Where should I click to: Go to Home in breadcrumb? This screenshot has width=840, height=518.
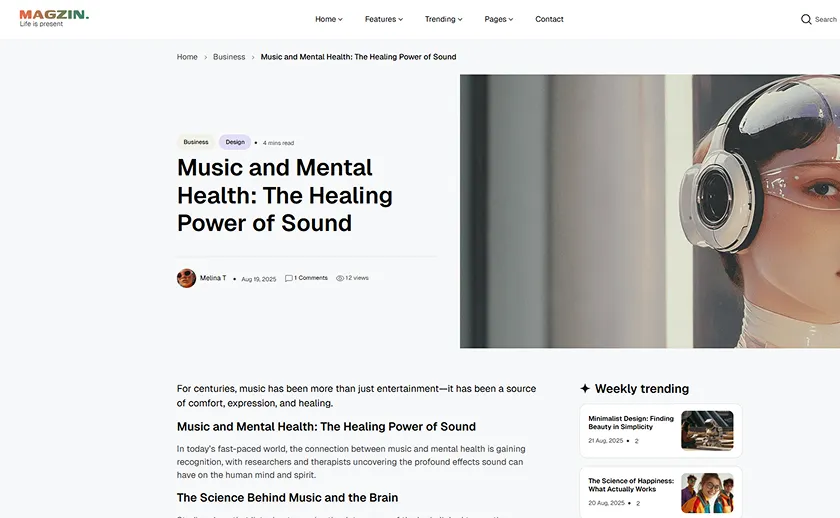(187, 57)
